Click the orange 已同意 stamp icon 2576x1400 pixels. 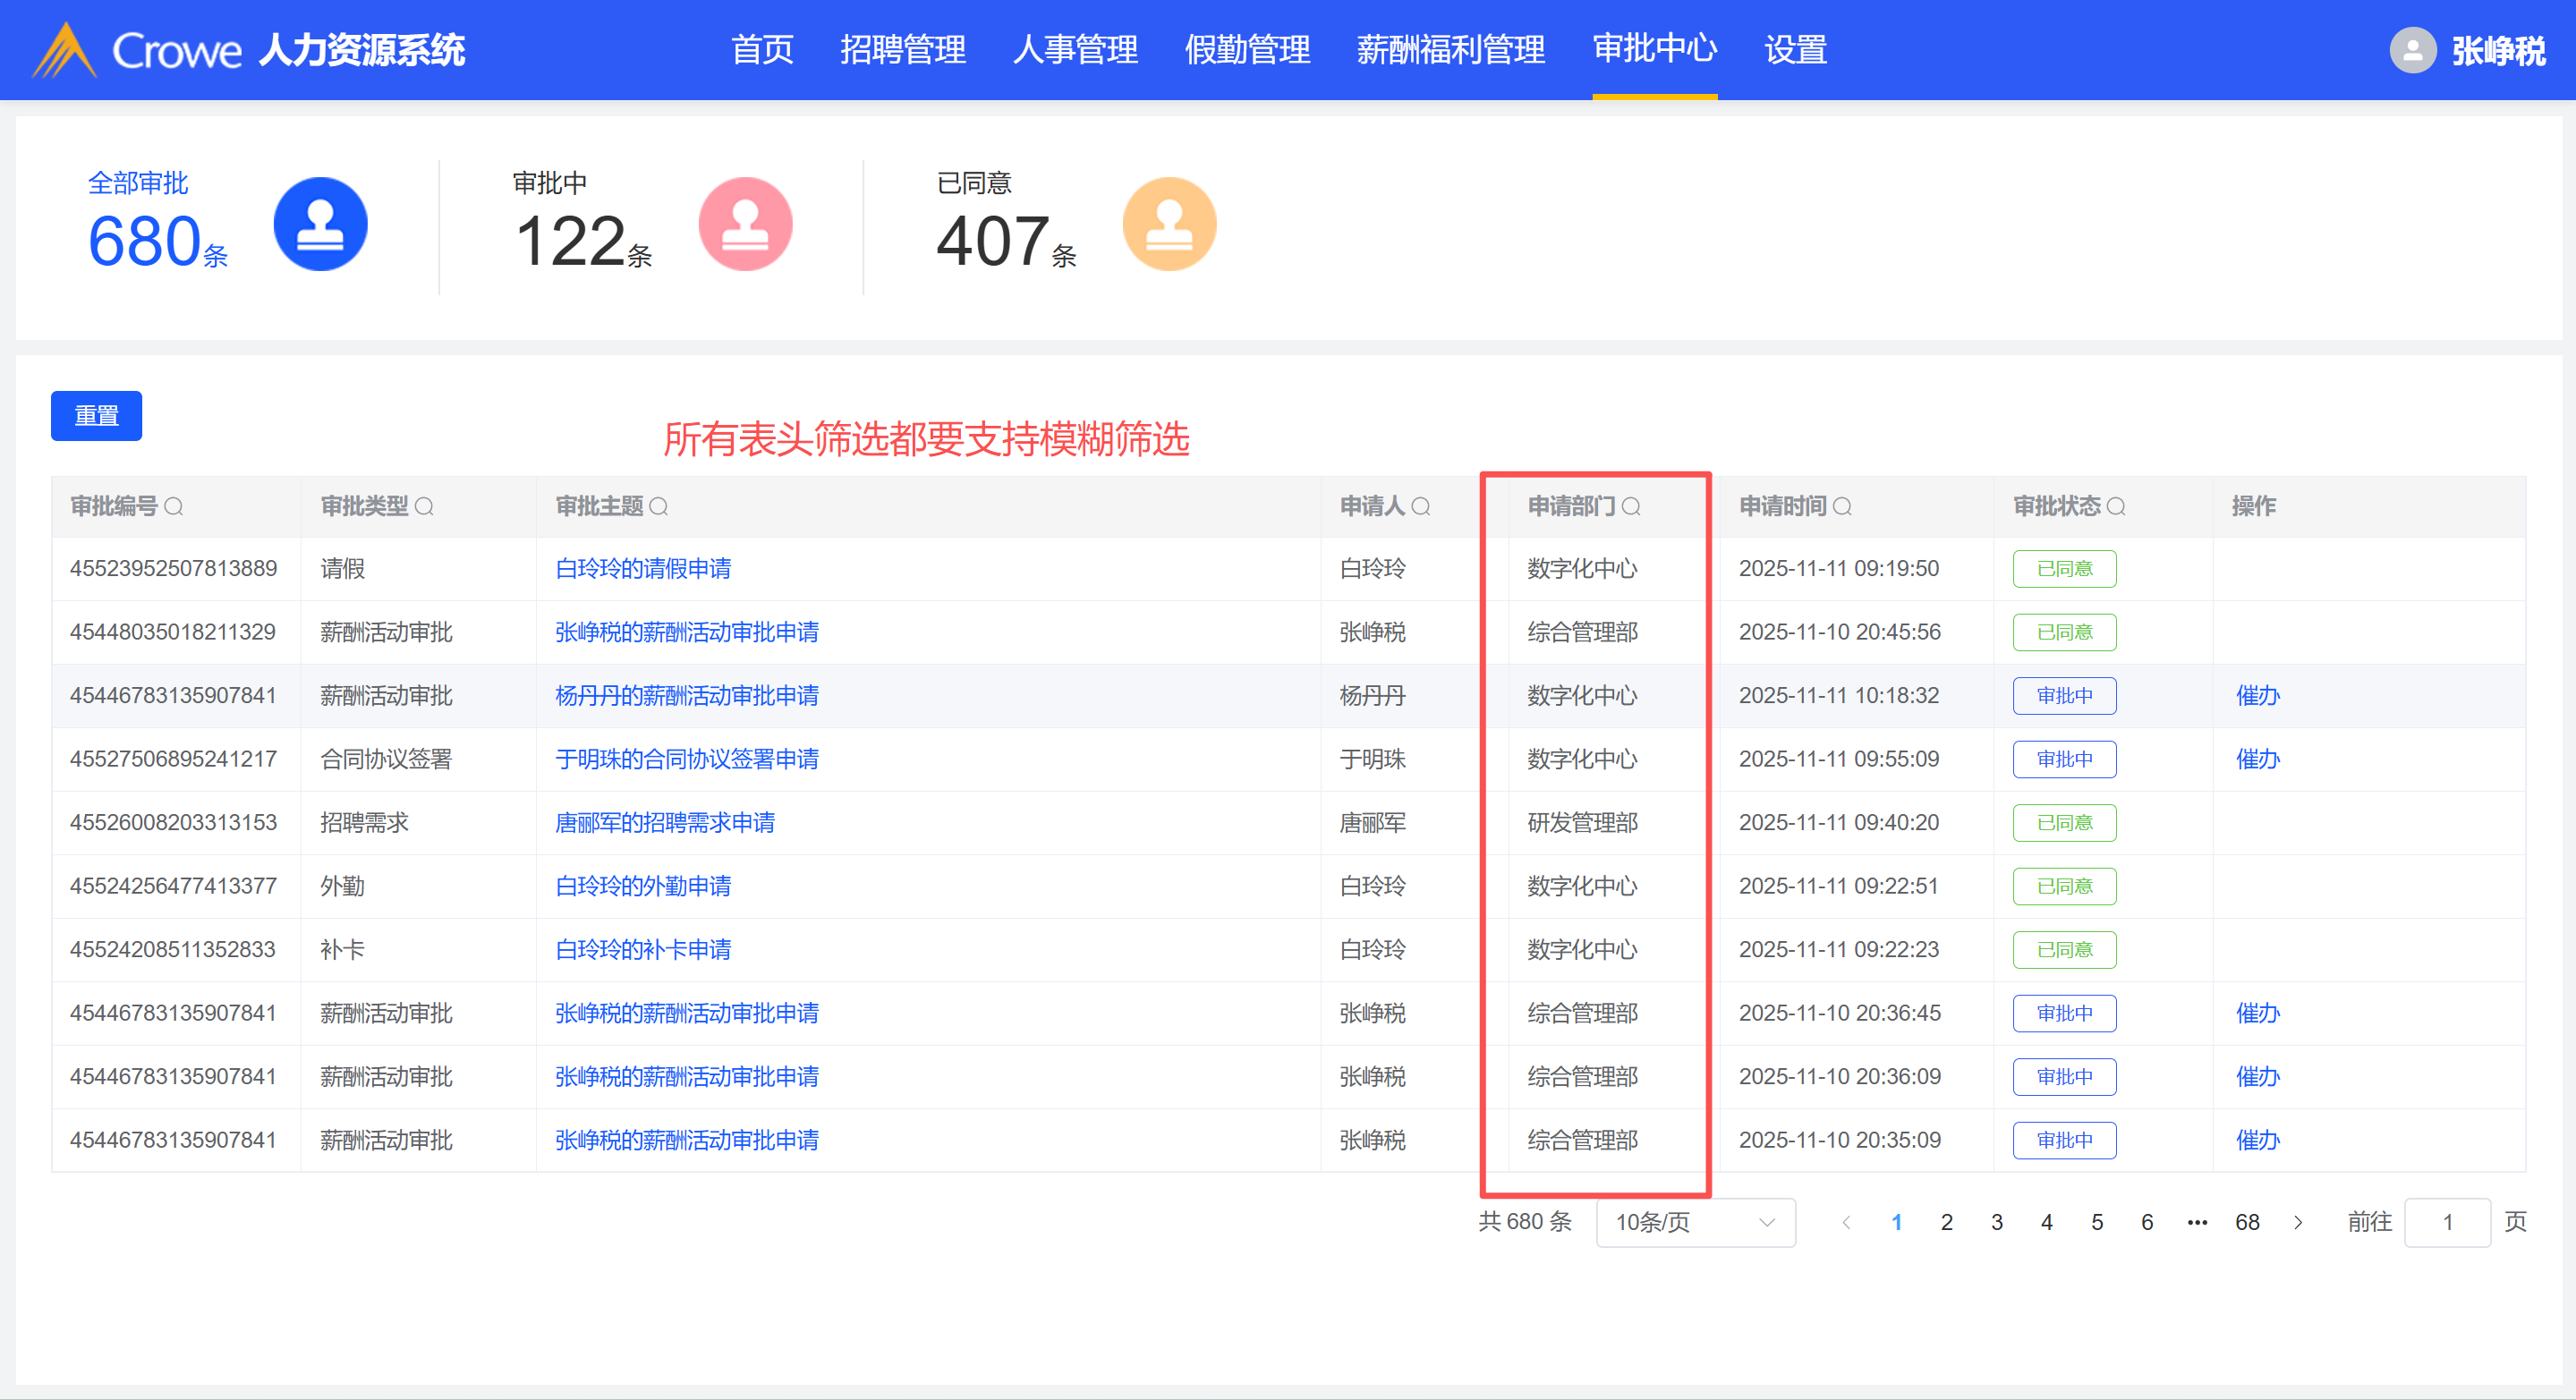coord(1169,224)
